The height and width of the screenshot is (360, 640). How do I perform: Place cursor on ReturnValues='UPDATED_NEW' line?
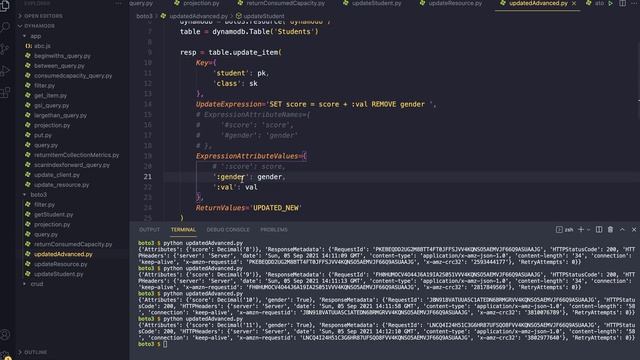click(248, 208)
